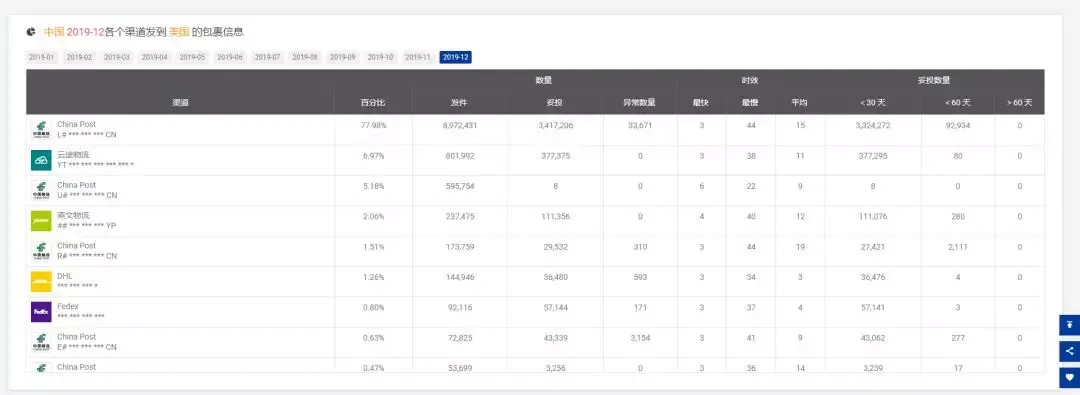Screen dimensions: 1080x395
Task: Click the 云途物流 teal logo
Action: click(x=41, y=160)
